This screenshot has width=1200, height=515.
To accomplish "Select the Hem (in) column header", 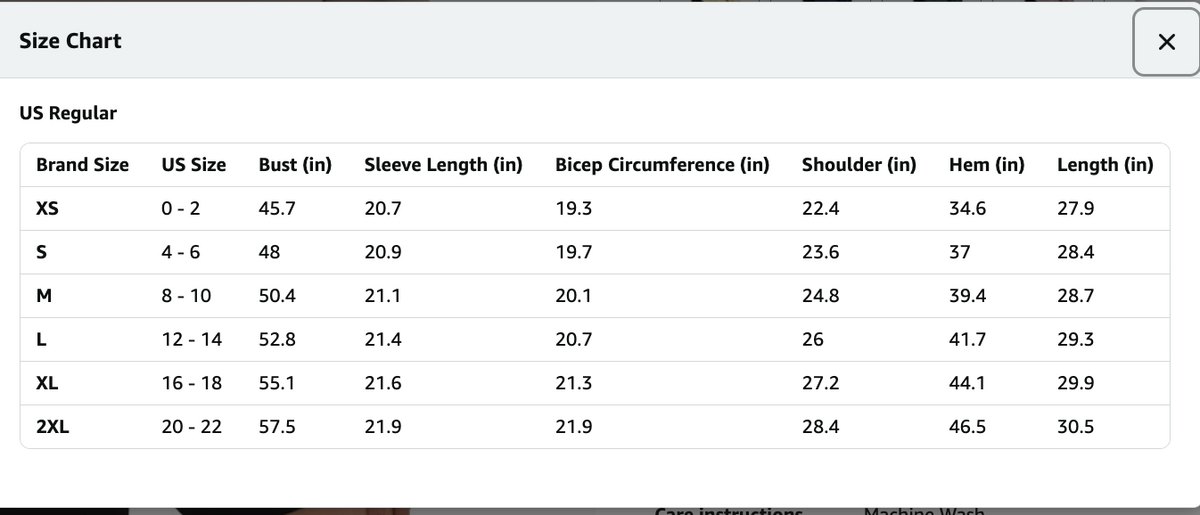I will click(987, 165).
